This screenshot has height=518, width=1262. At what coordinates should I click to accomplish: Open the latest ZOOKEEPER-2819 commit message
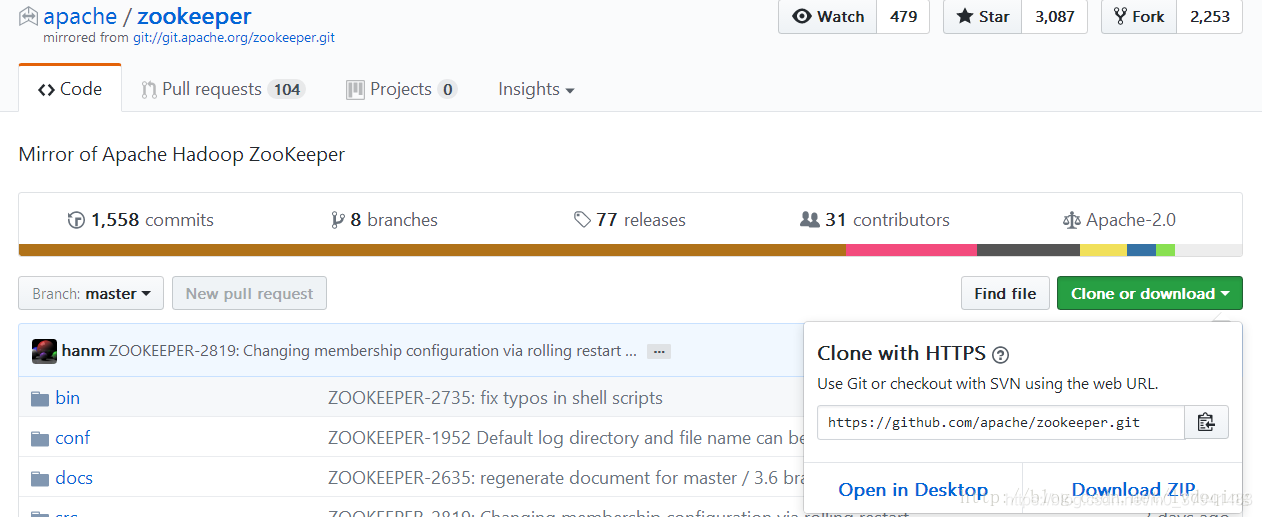coord(373,351)
